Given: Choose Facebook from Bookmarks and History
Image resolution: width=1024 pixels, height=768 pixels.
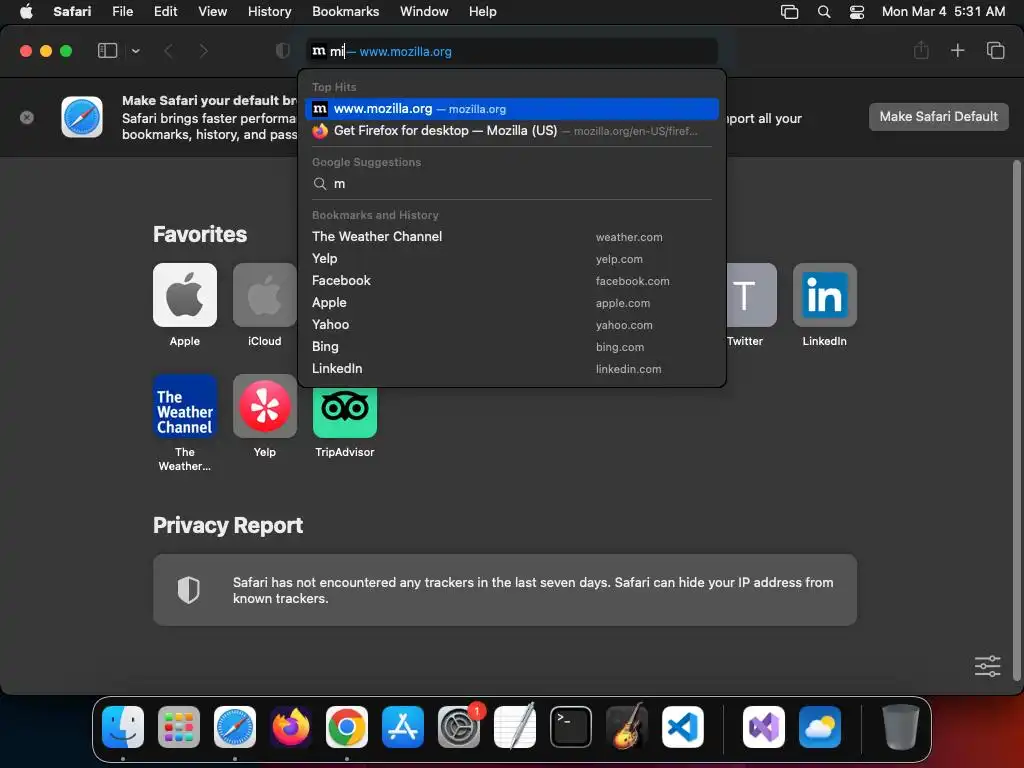Looking at the screenshot, I should [x=512, y=281].
